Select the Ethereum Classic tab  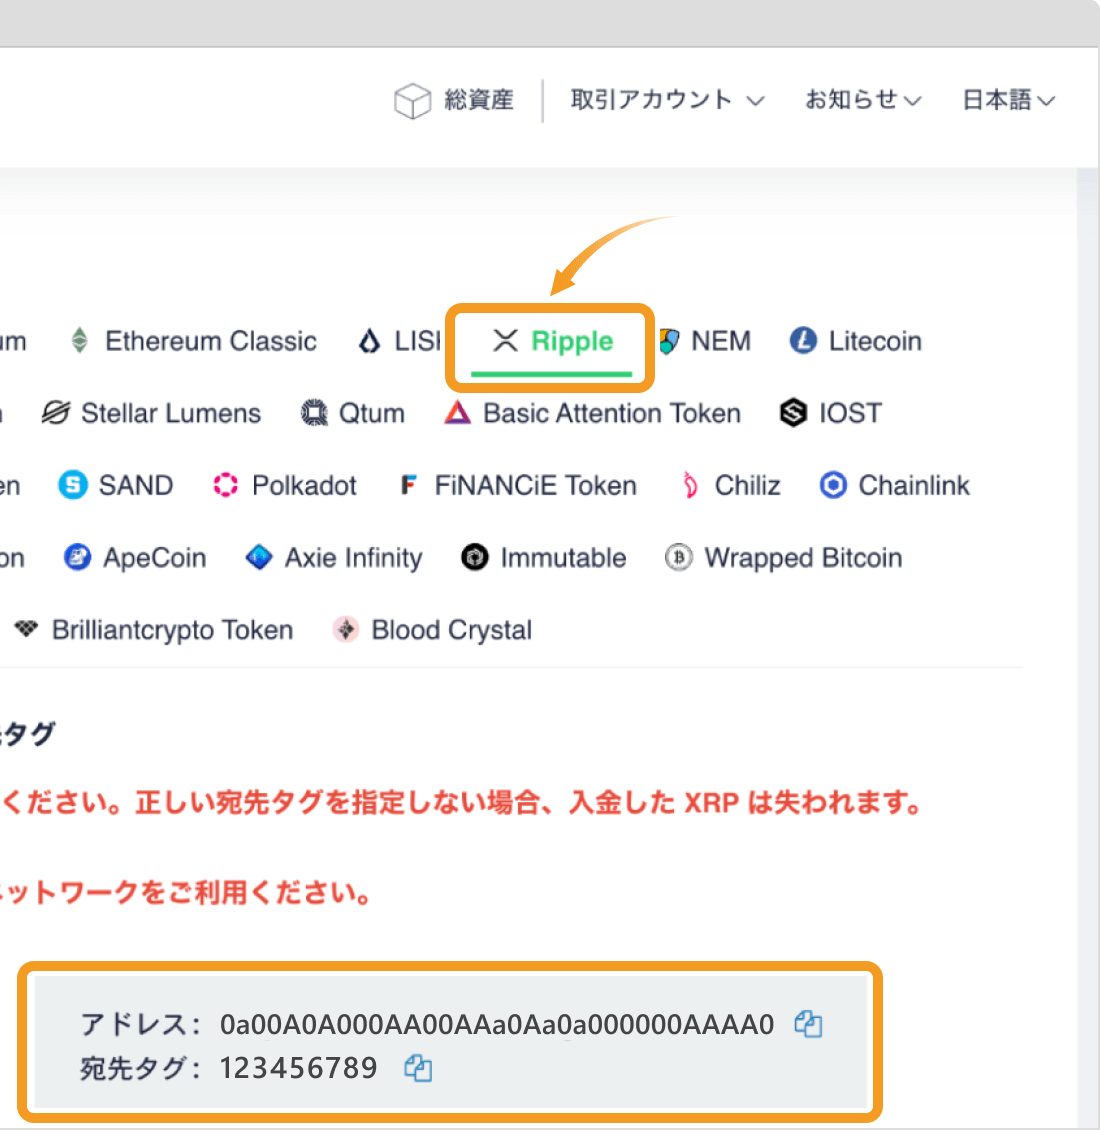click(194, 341)
